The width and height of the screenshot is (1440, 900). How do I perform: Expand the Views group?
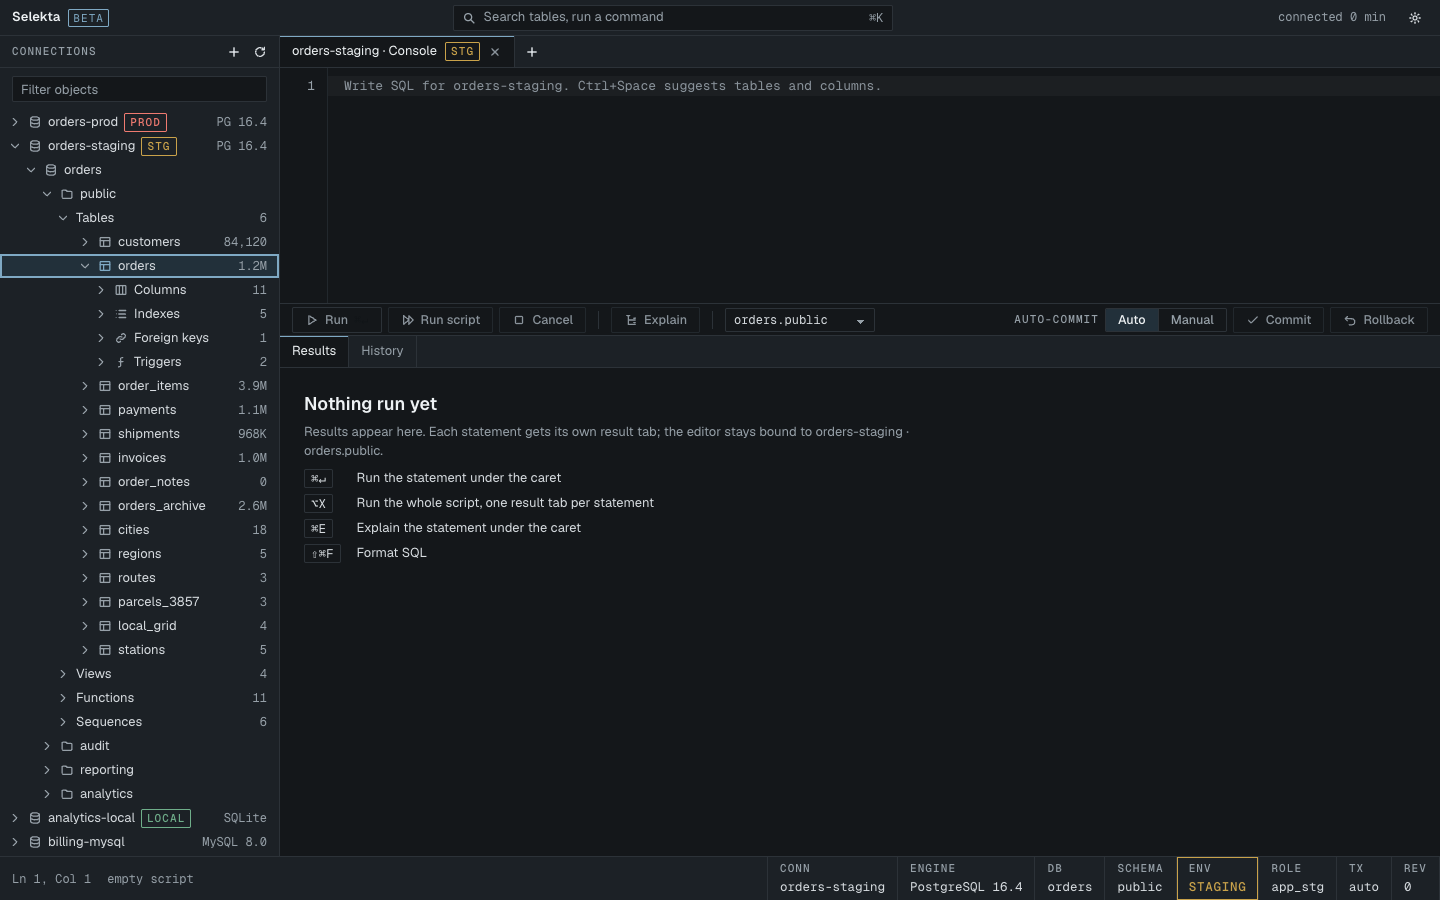click(x=63, y=674)
